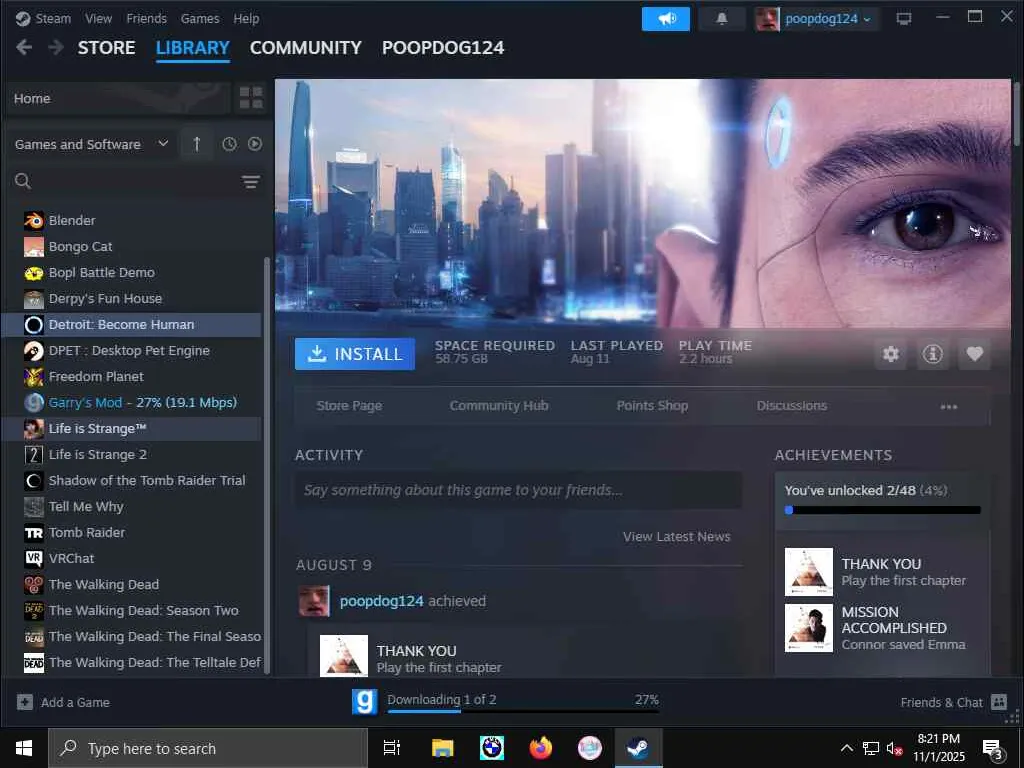Click the library search magnifier icon

[x=23, y=181]
